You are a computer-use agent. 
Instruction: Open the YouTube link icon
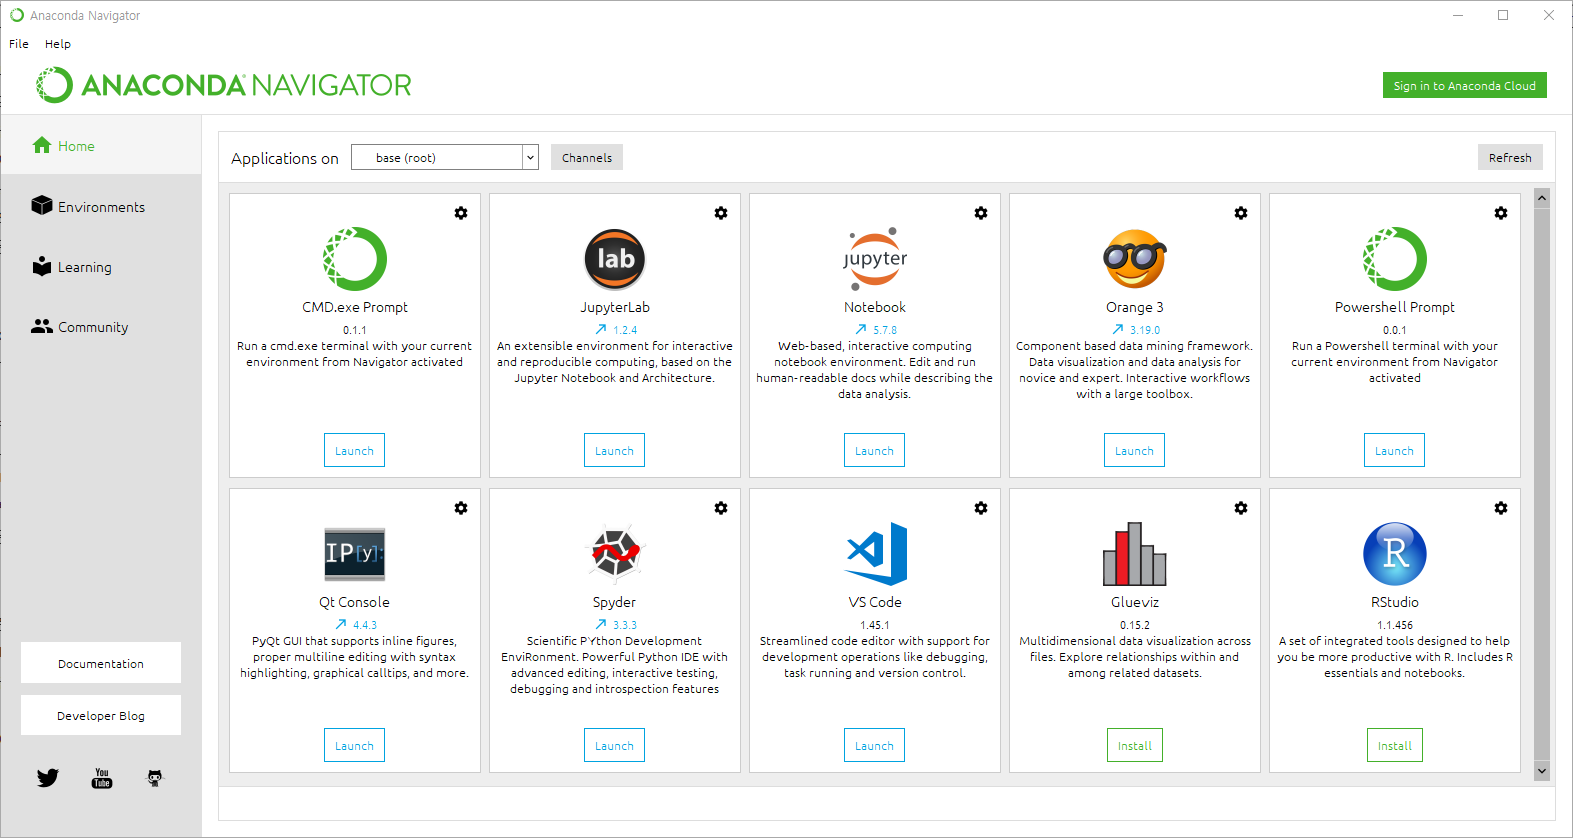click(x=102, y=778)
